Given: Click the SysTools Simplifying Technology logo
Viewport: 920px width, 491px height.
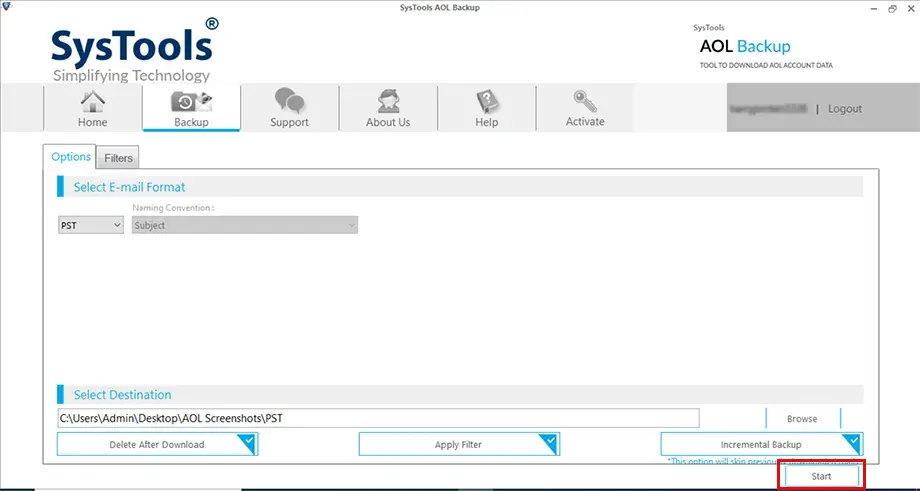Looking at the screenshot, I should (135, 50).
